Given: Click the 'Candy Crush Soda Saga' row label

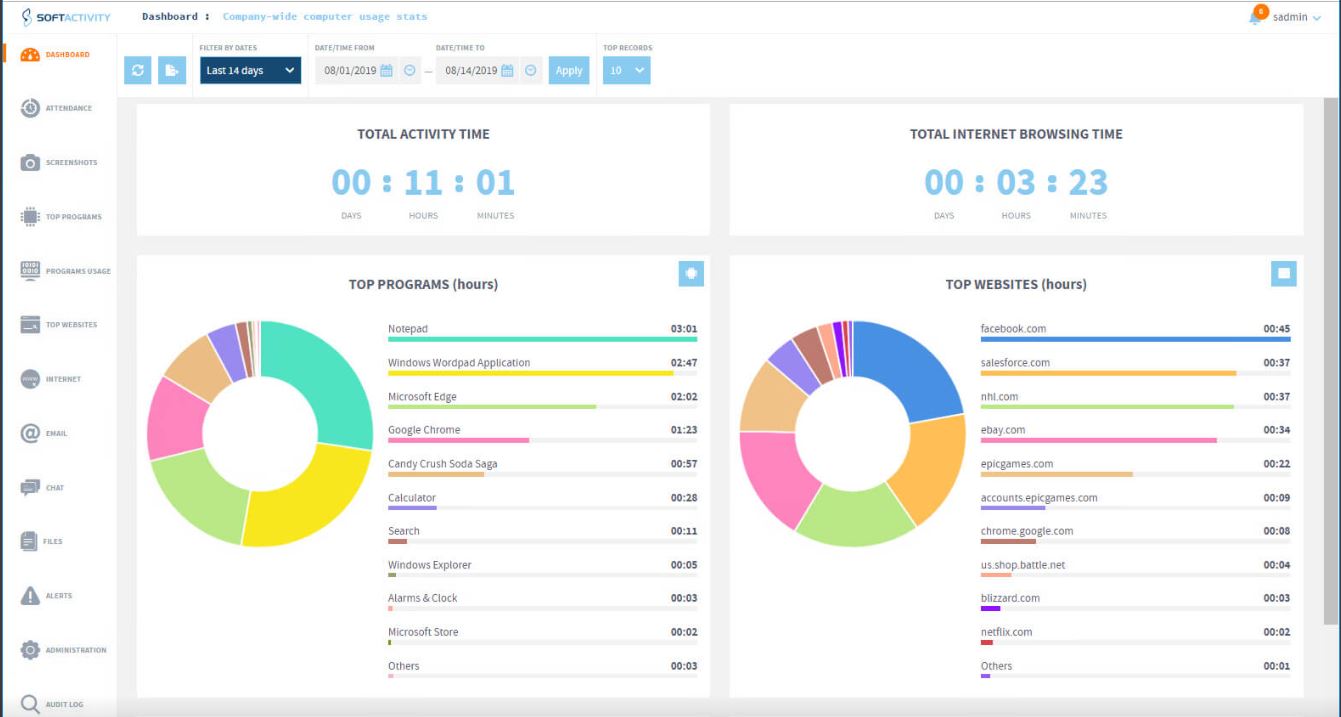Looking at the screenshot, I should [x=442, y=464].
